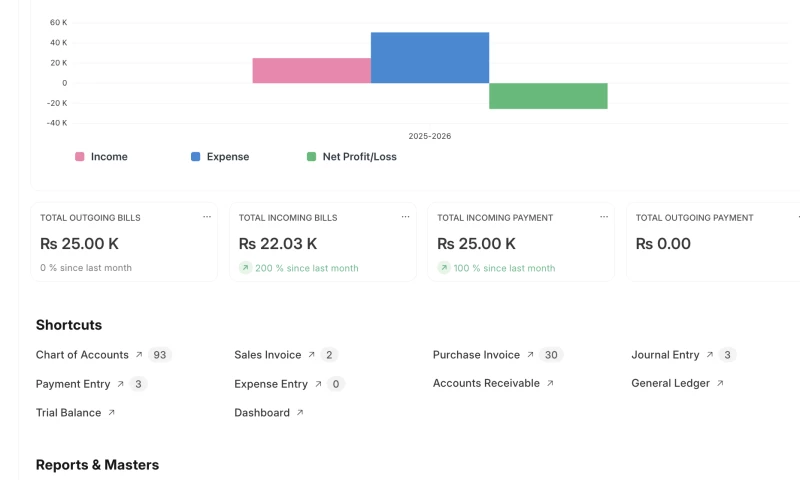Click the Reports & Masters section heading
This screenshot has height=480, width=800.
tap(97, 465)
